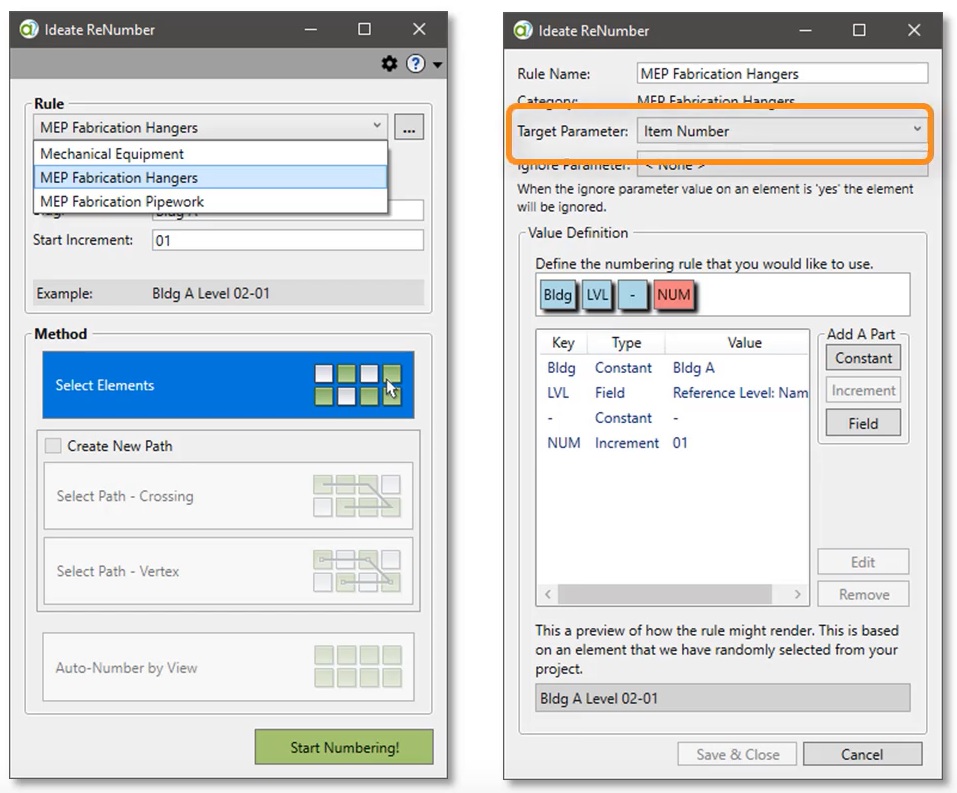
Task: Choose MEP Fabrication Hangers in dropdown list
Action: point(211,178)
